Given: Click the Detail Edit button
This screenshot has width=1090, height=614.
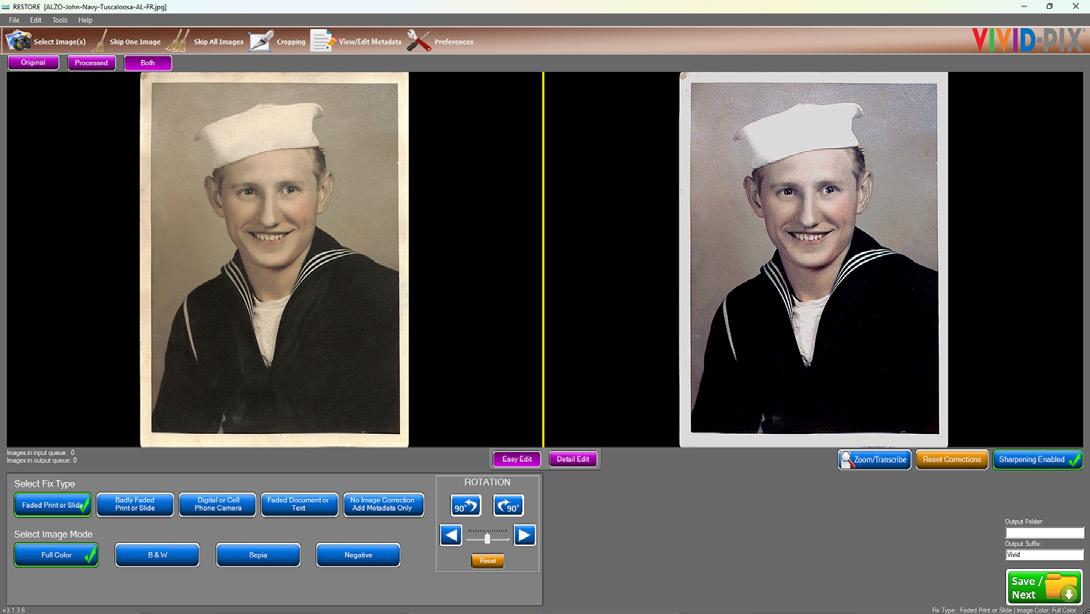Looking at the screenshot, I should [x=573, y=459].
